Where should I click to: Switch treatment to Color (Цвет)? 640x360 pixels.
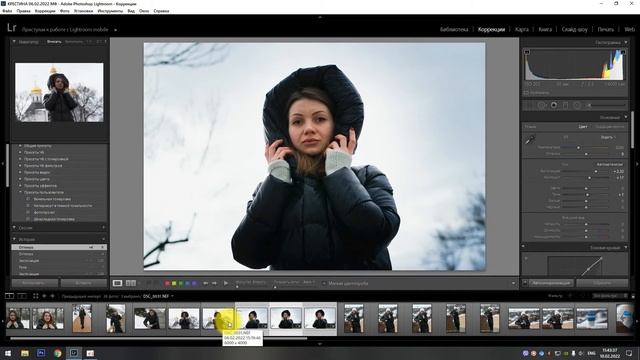click(x=583, y=127)
